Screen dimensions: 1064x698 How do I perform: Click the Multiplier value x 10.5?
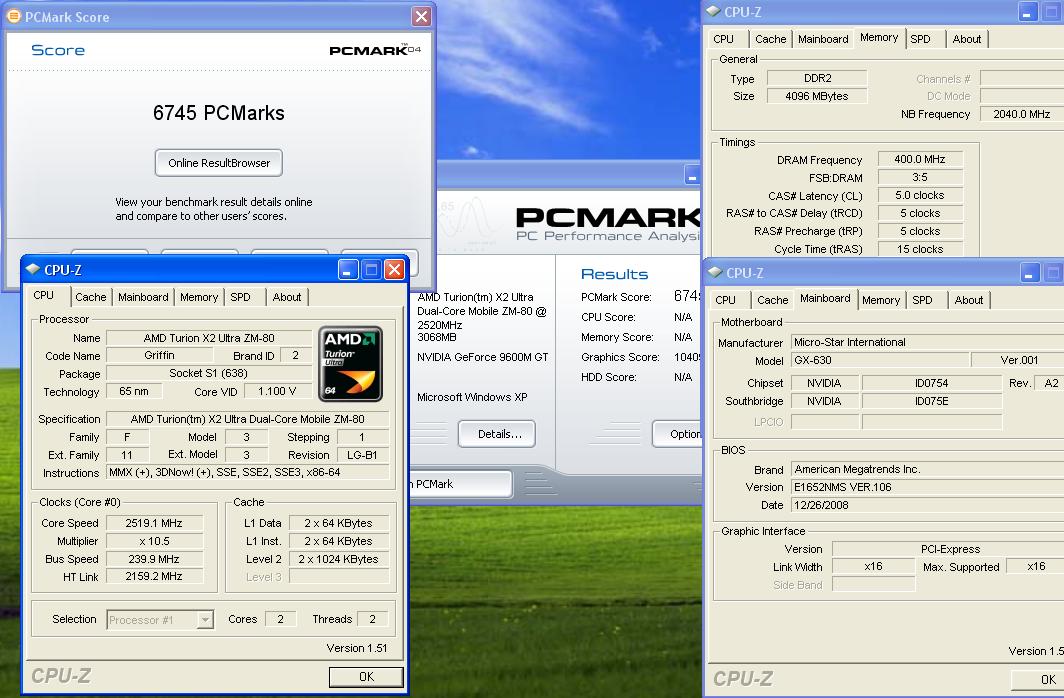point(154,541)
